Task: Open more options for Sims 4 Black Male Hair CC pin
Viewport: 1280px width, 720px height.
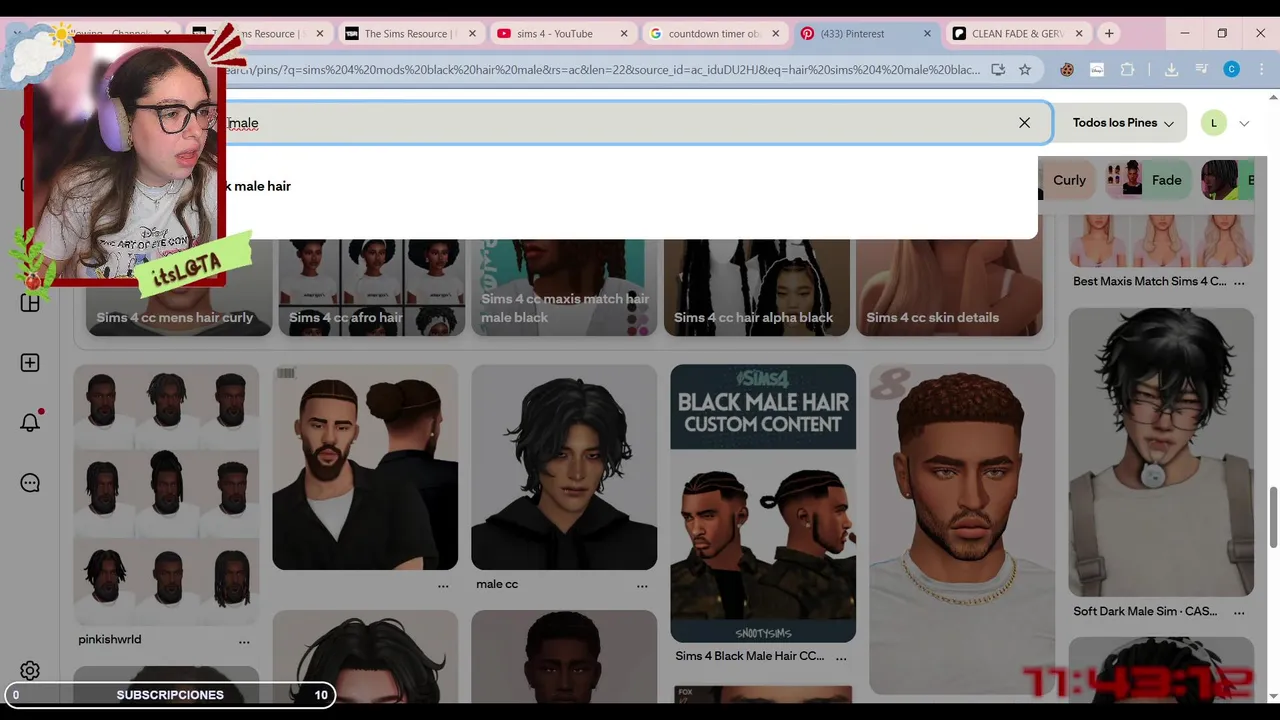Action: [x=841, y=658]
